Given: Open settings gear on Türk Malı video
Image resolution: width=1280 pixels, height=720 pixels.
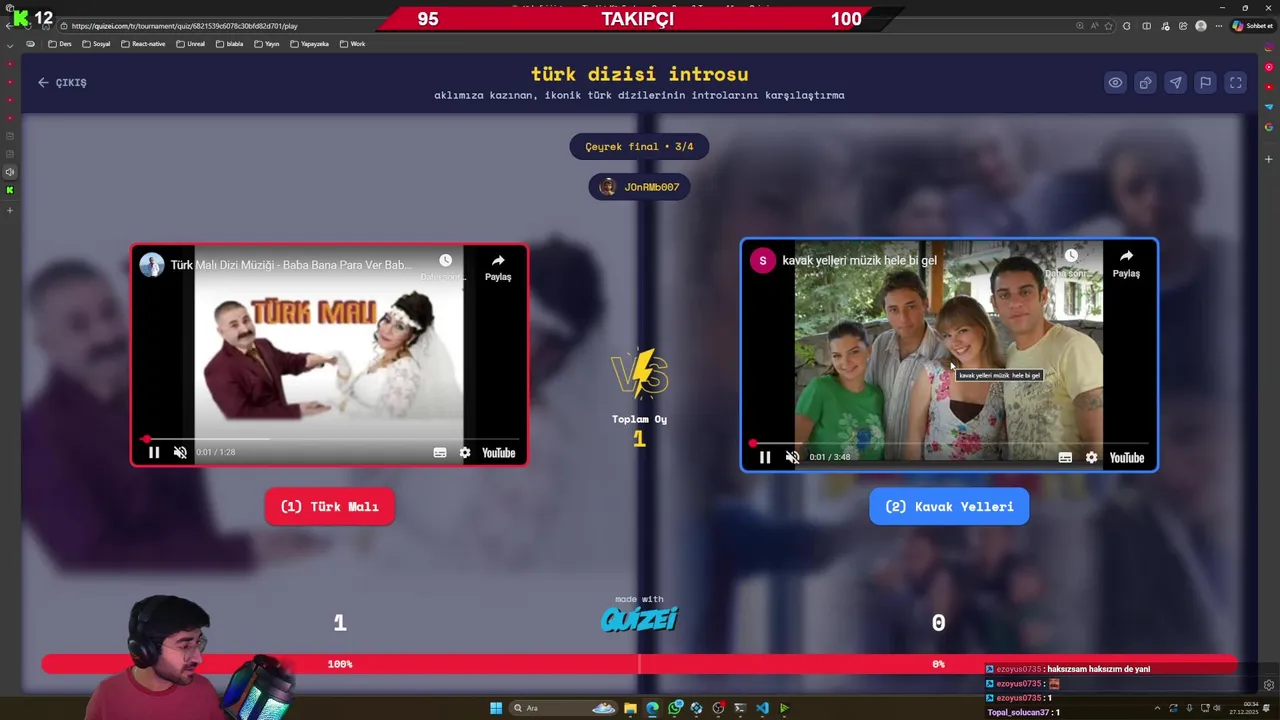Looking at the screenshot, I should click(x=465, y=453).
